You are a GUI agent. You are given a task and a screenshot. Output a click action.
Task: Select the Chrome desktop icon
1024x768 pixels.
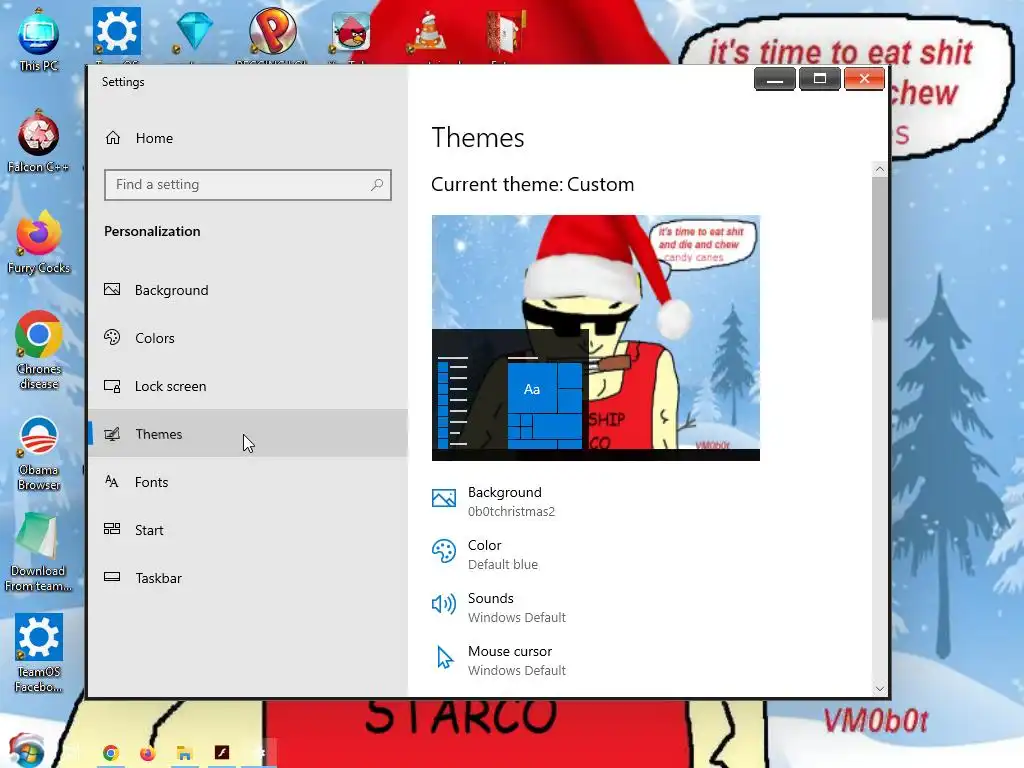coord(39,350)
